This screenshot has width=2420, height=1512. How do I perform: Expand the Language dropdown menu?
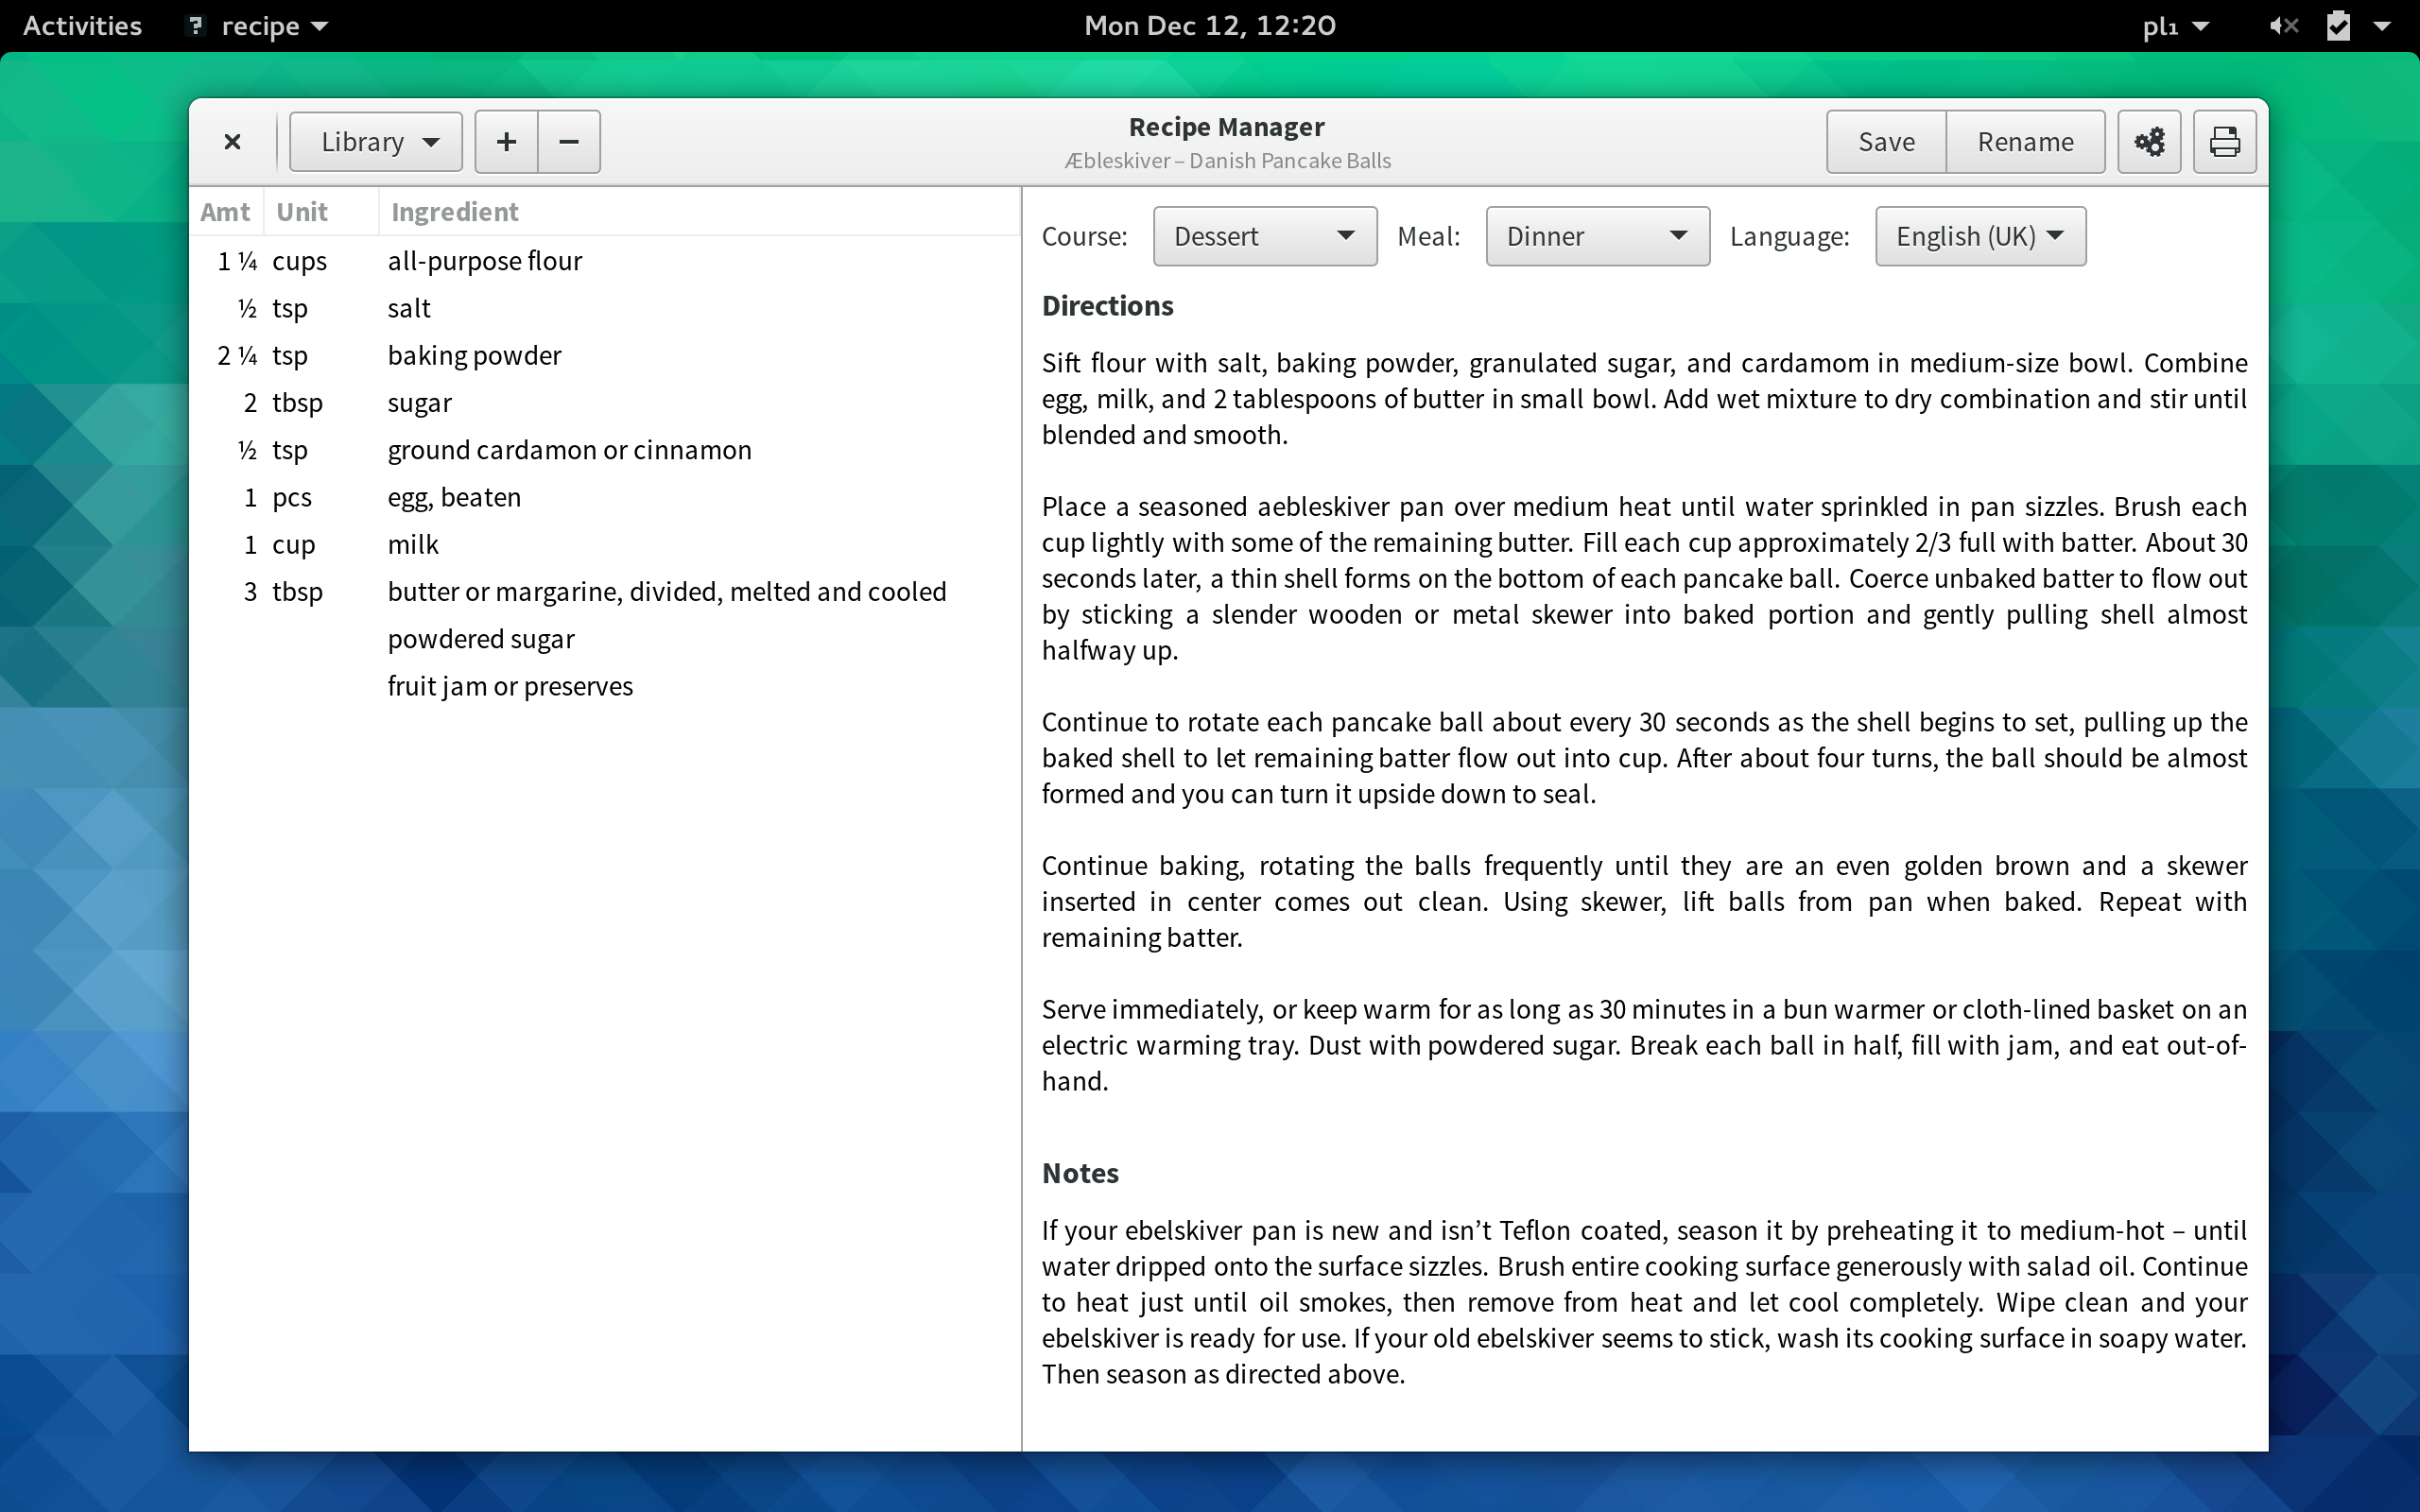(1979, 235)
